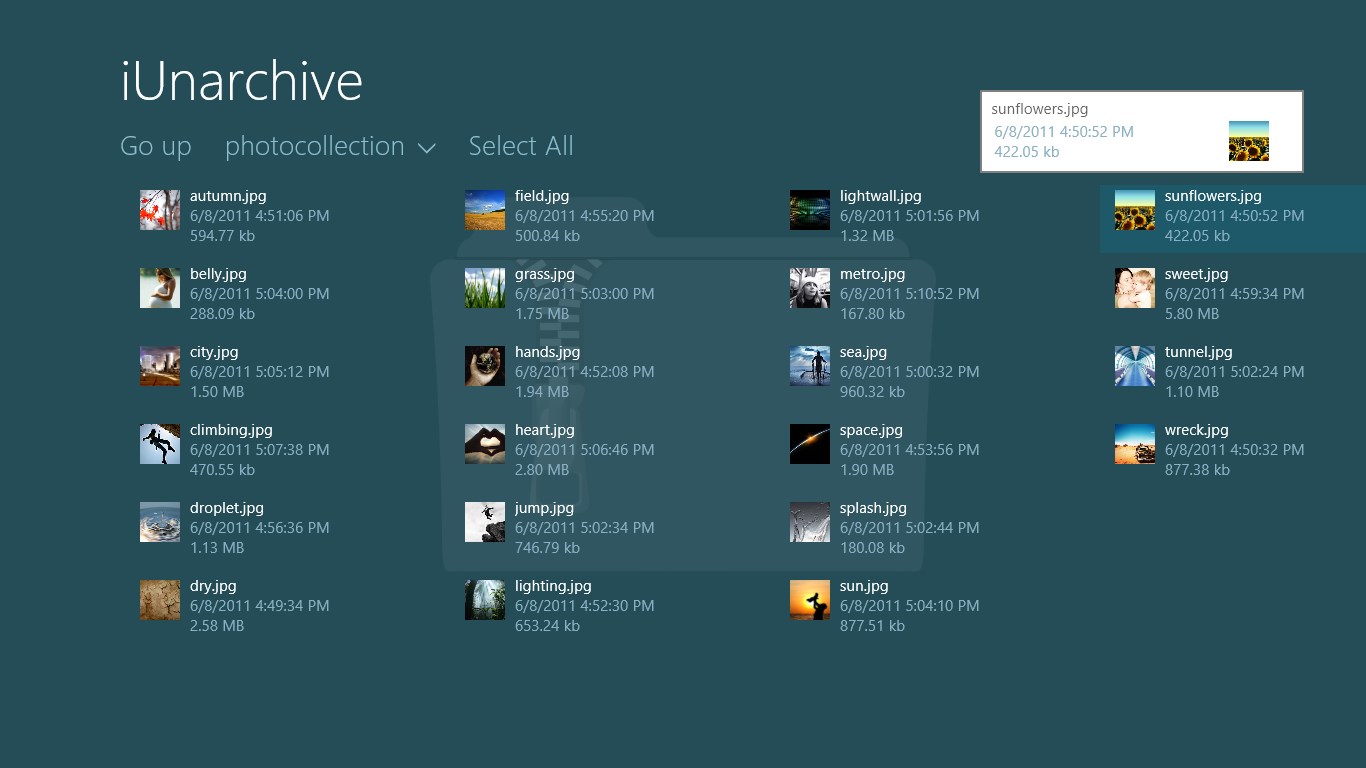The image size is (1366, 768).
Task: Select the climbing.jpg file name
Action: (231, 430)
